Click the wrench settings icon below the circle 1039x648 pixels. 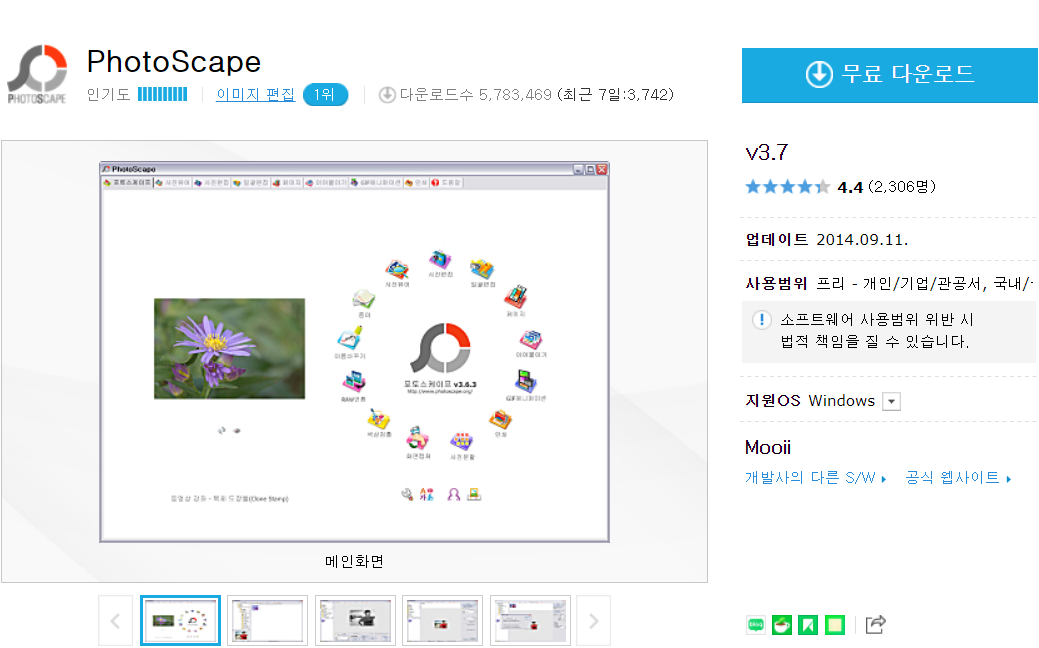coord(408,494)
